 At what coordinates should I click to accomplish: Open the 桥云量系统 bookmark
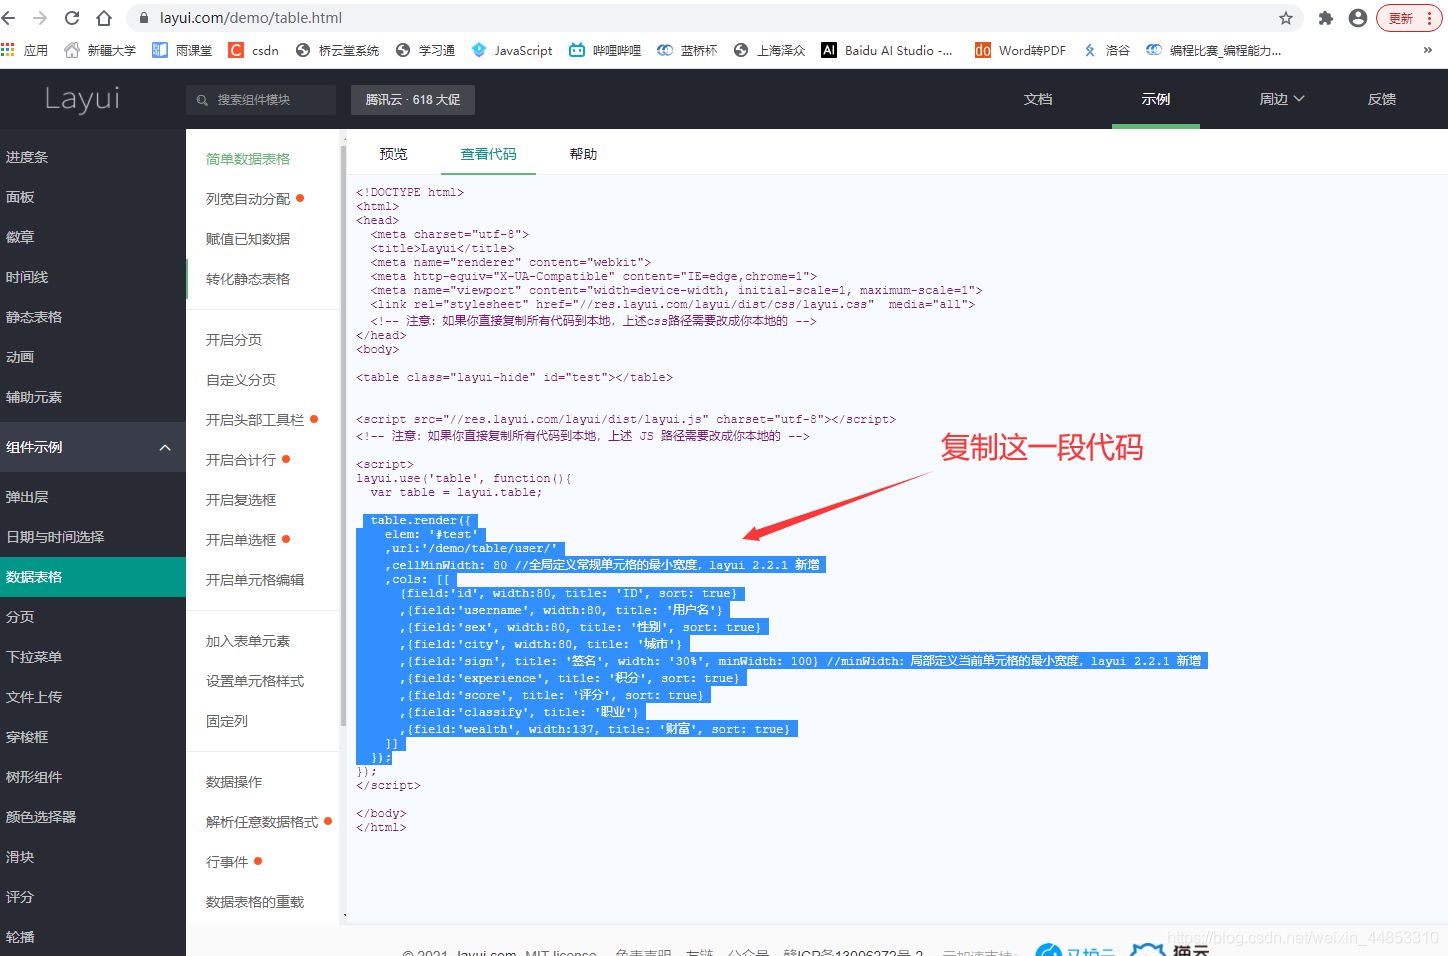pyautogui.click(x=337, y=50)
